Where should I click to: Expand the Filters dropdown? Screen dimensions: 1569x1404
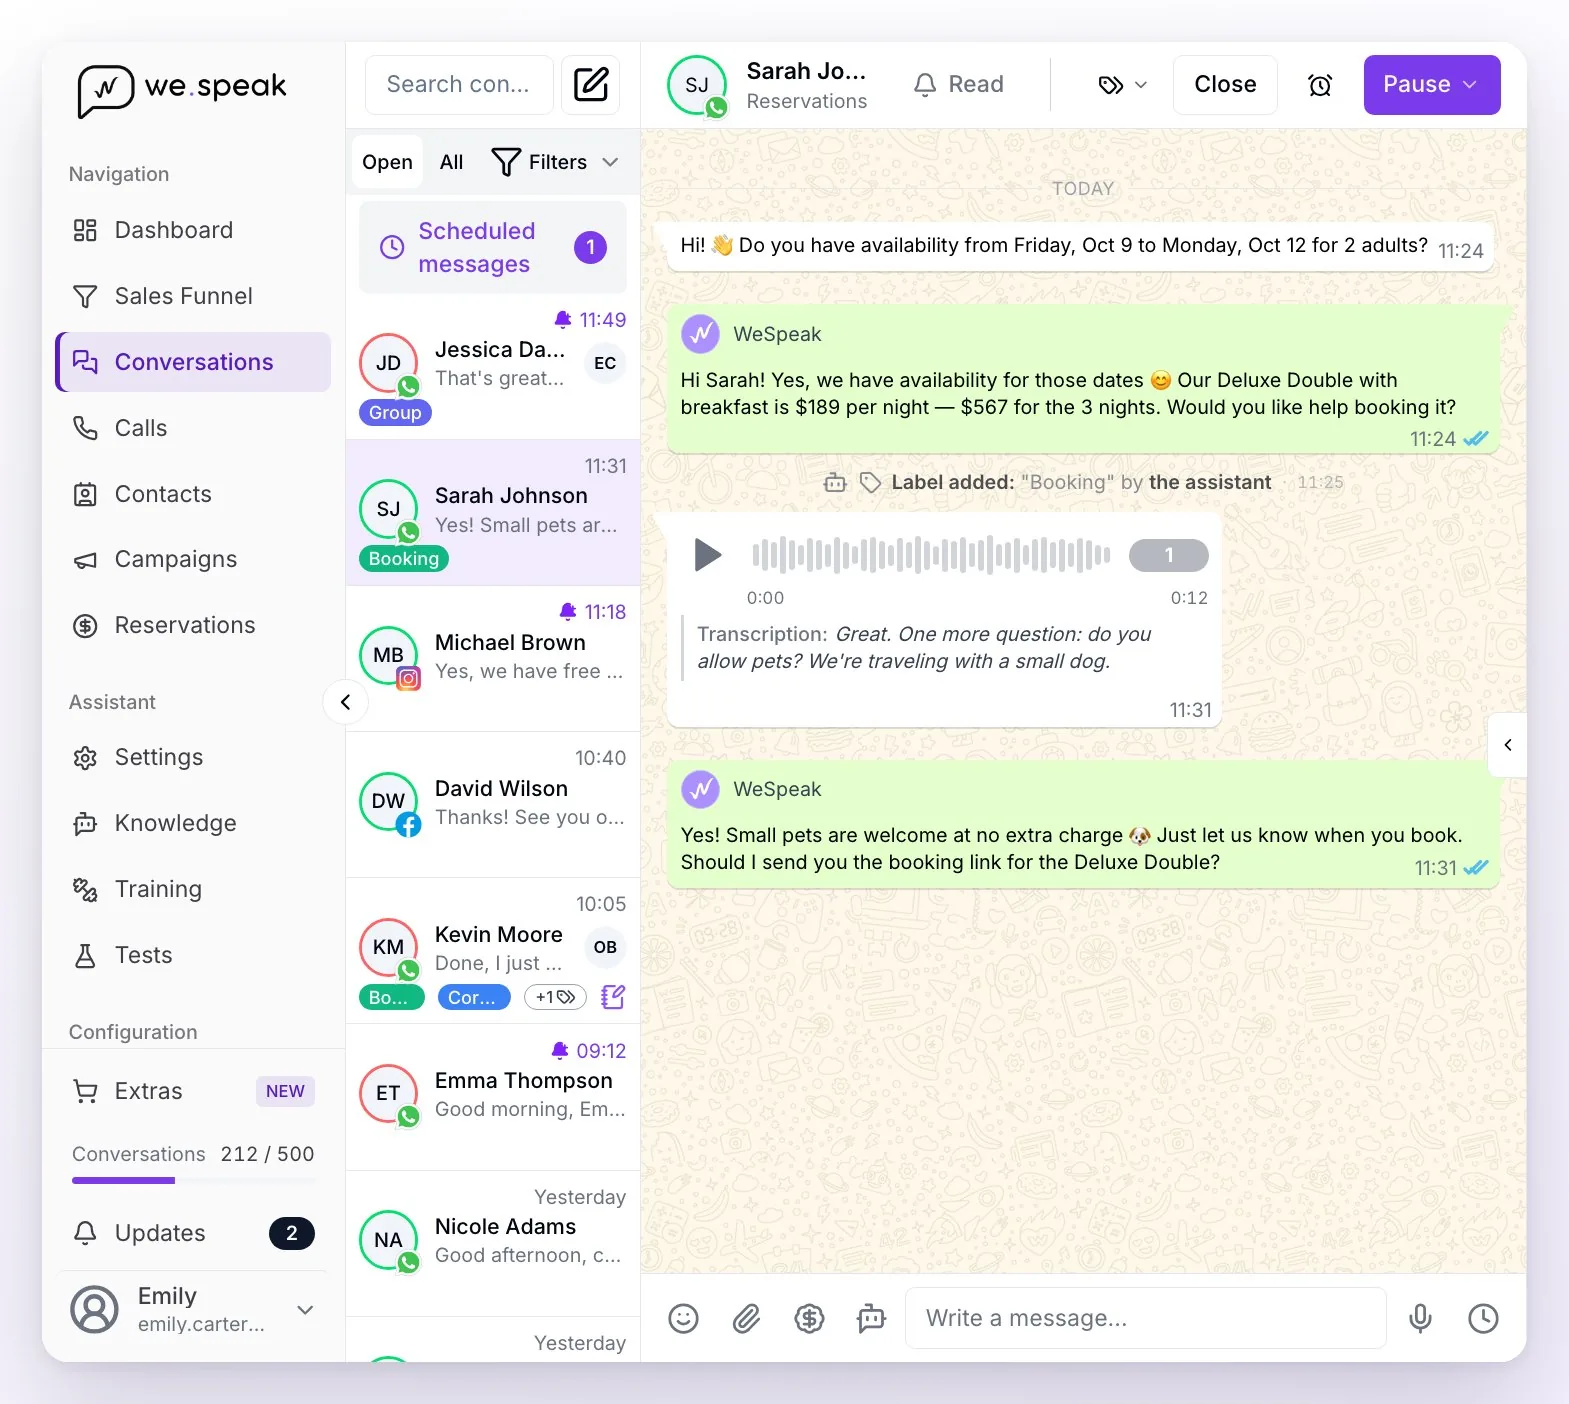click(x=555, y=162)
